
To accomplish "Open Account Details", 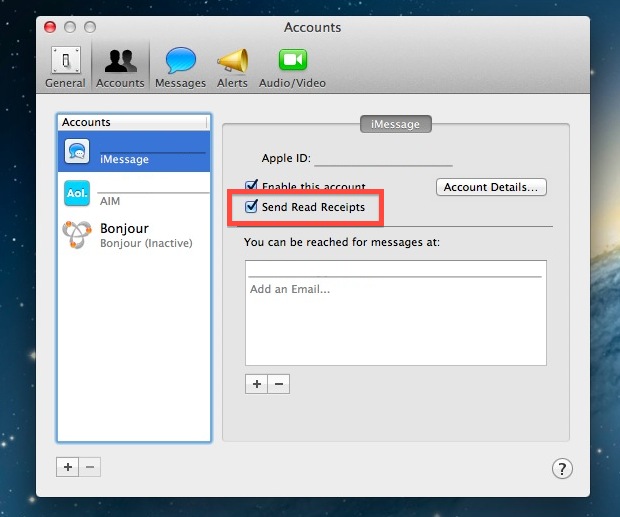I will click(x=491, y=187).
